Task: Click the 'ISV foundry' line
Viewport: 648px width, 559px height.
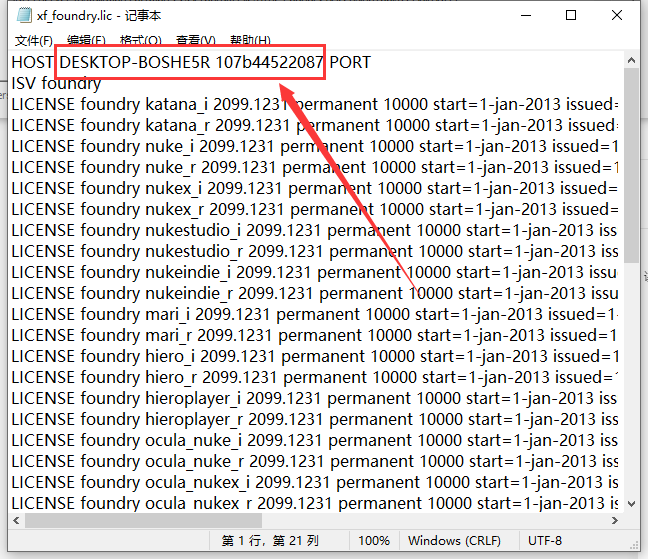Action: tap(56, 83)
